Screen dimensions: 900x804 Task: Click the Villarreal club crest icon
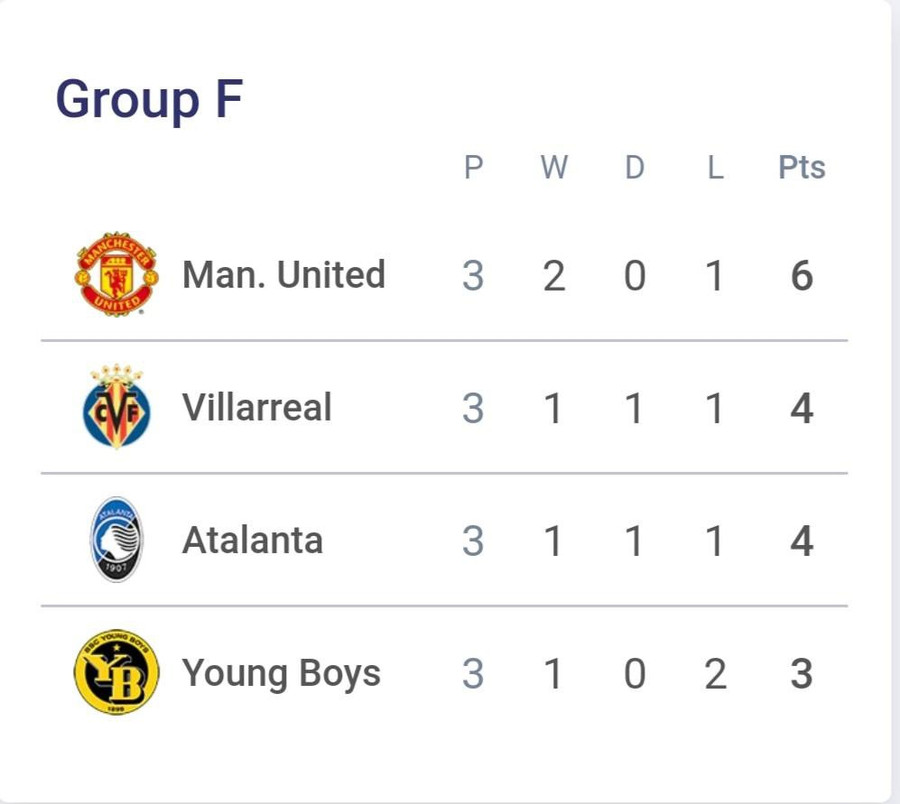[118, 407]
